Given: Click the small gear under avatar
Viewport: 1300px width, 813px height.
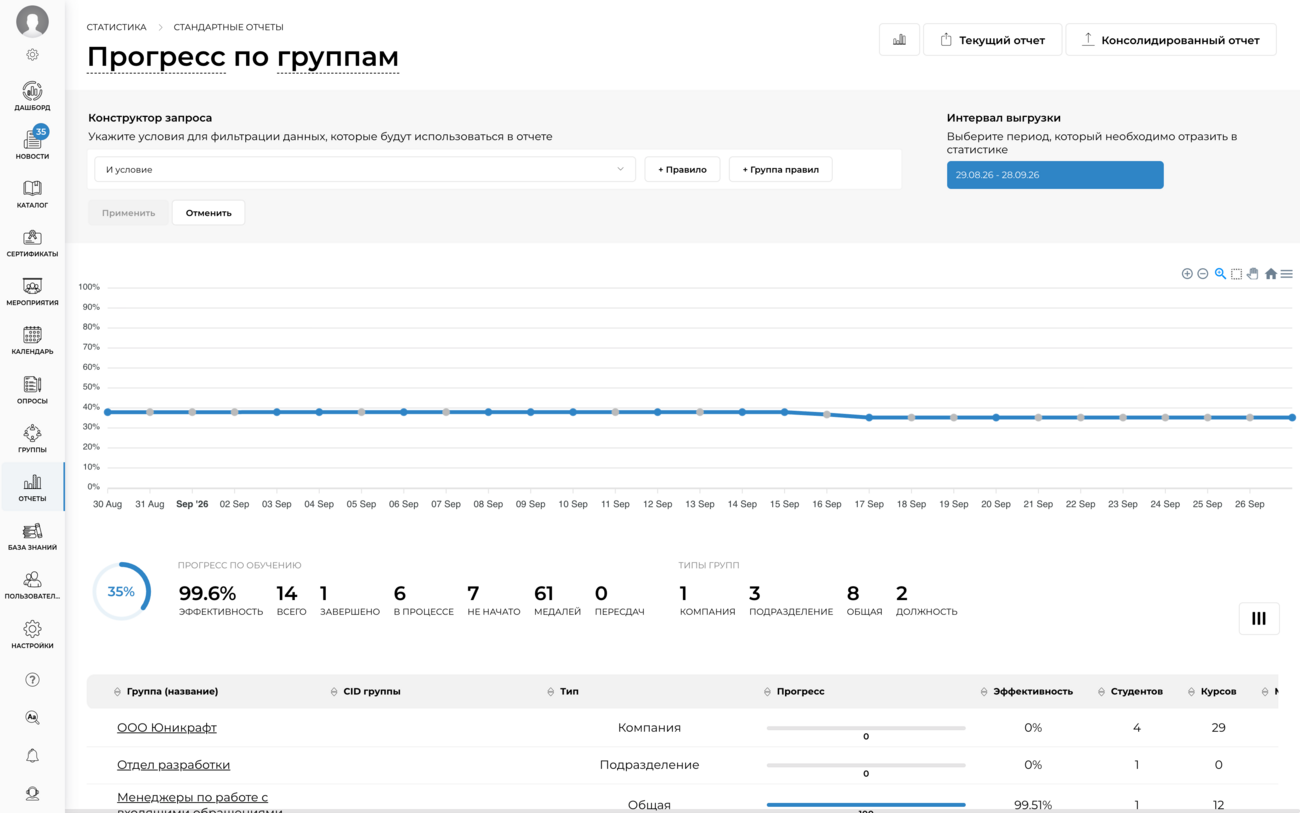Looking at the screenshot, I should coord(32,55).
